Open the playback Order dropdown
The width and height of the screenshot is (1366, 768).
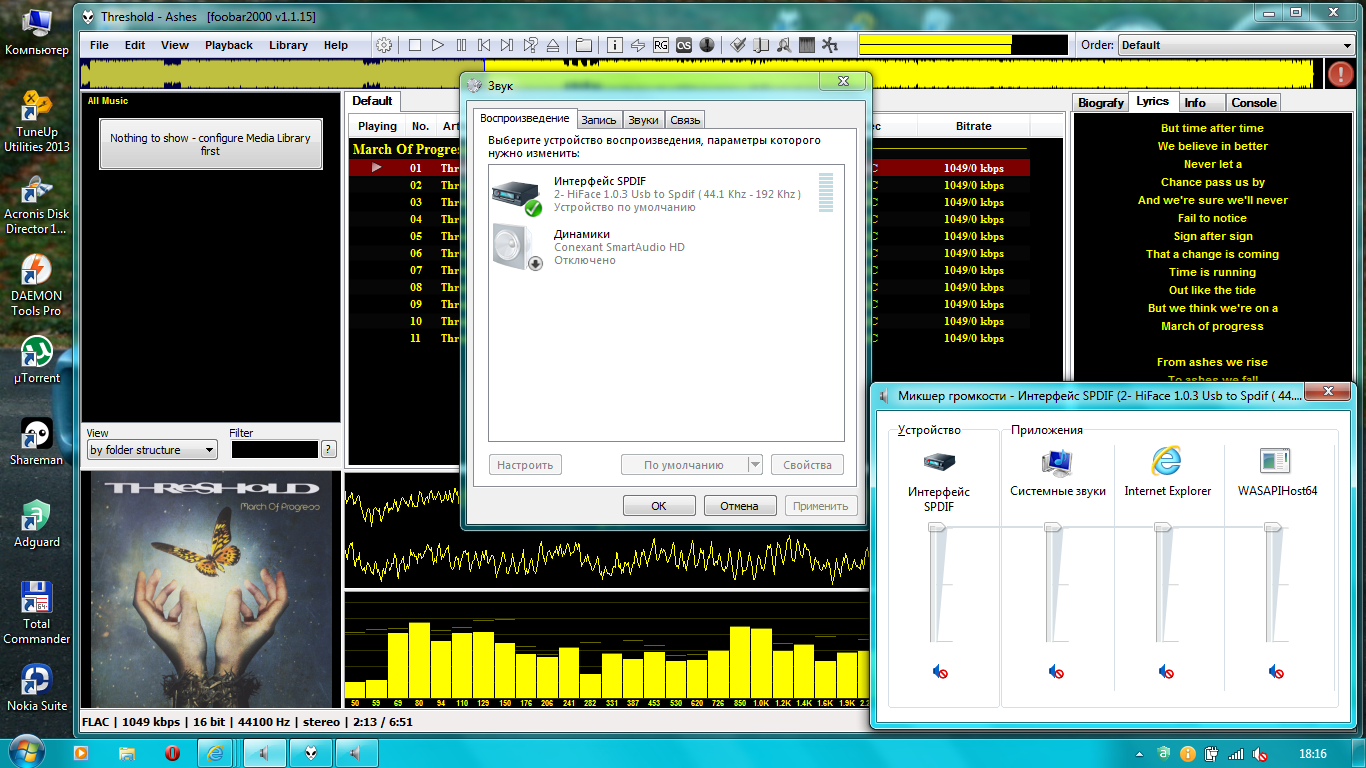coord(1235,45)
